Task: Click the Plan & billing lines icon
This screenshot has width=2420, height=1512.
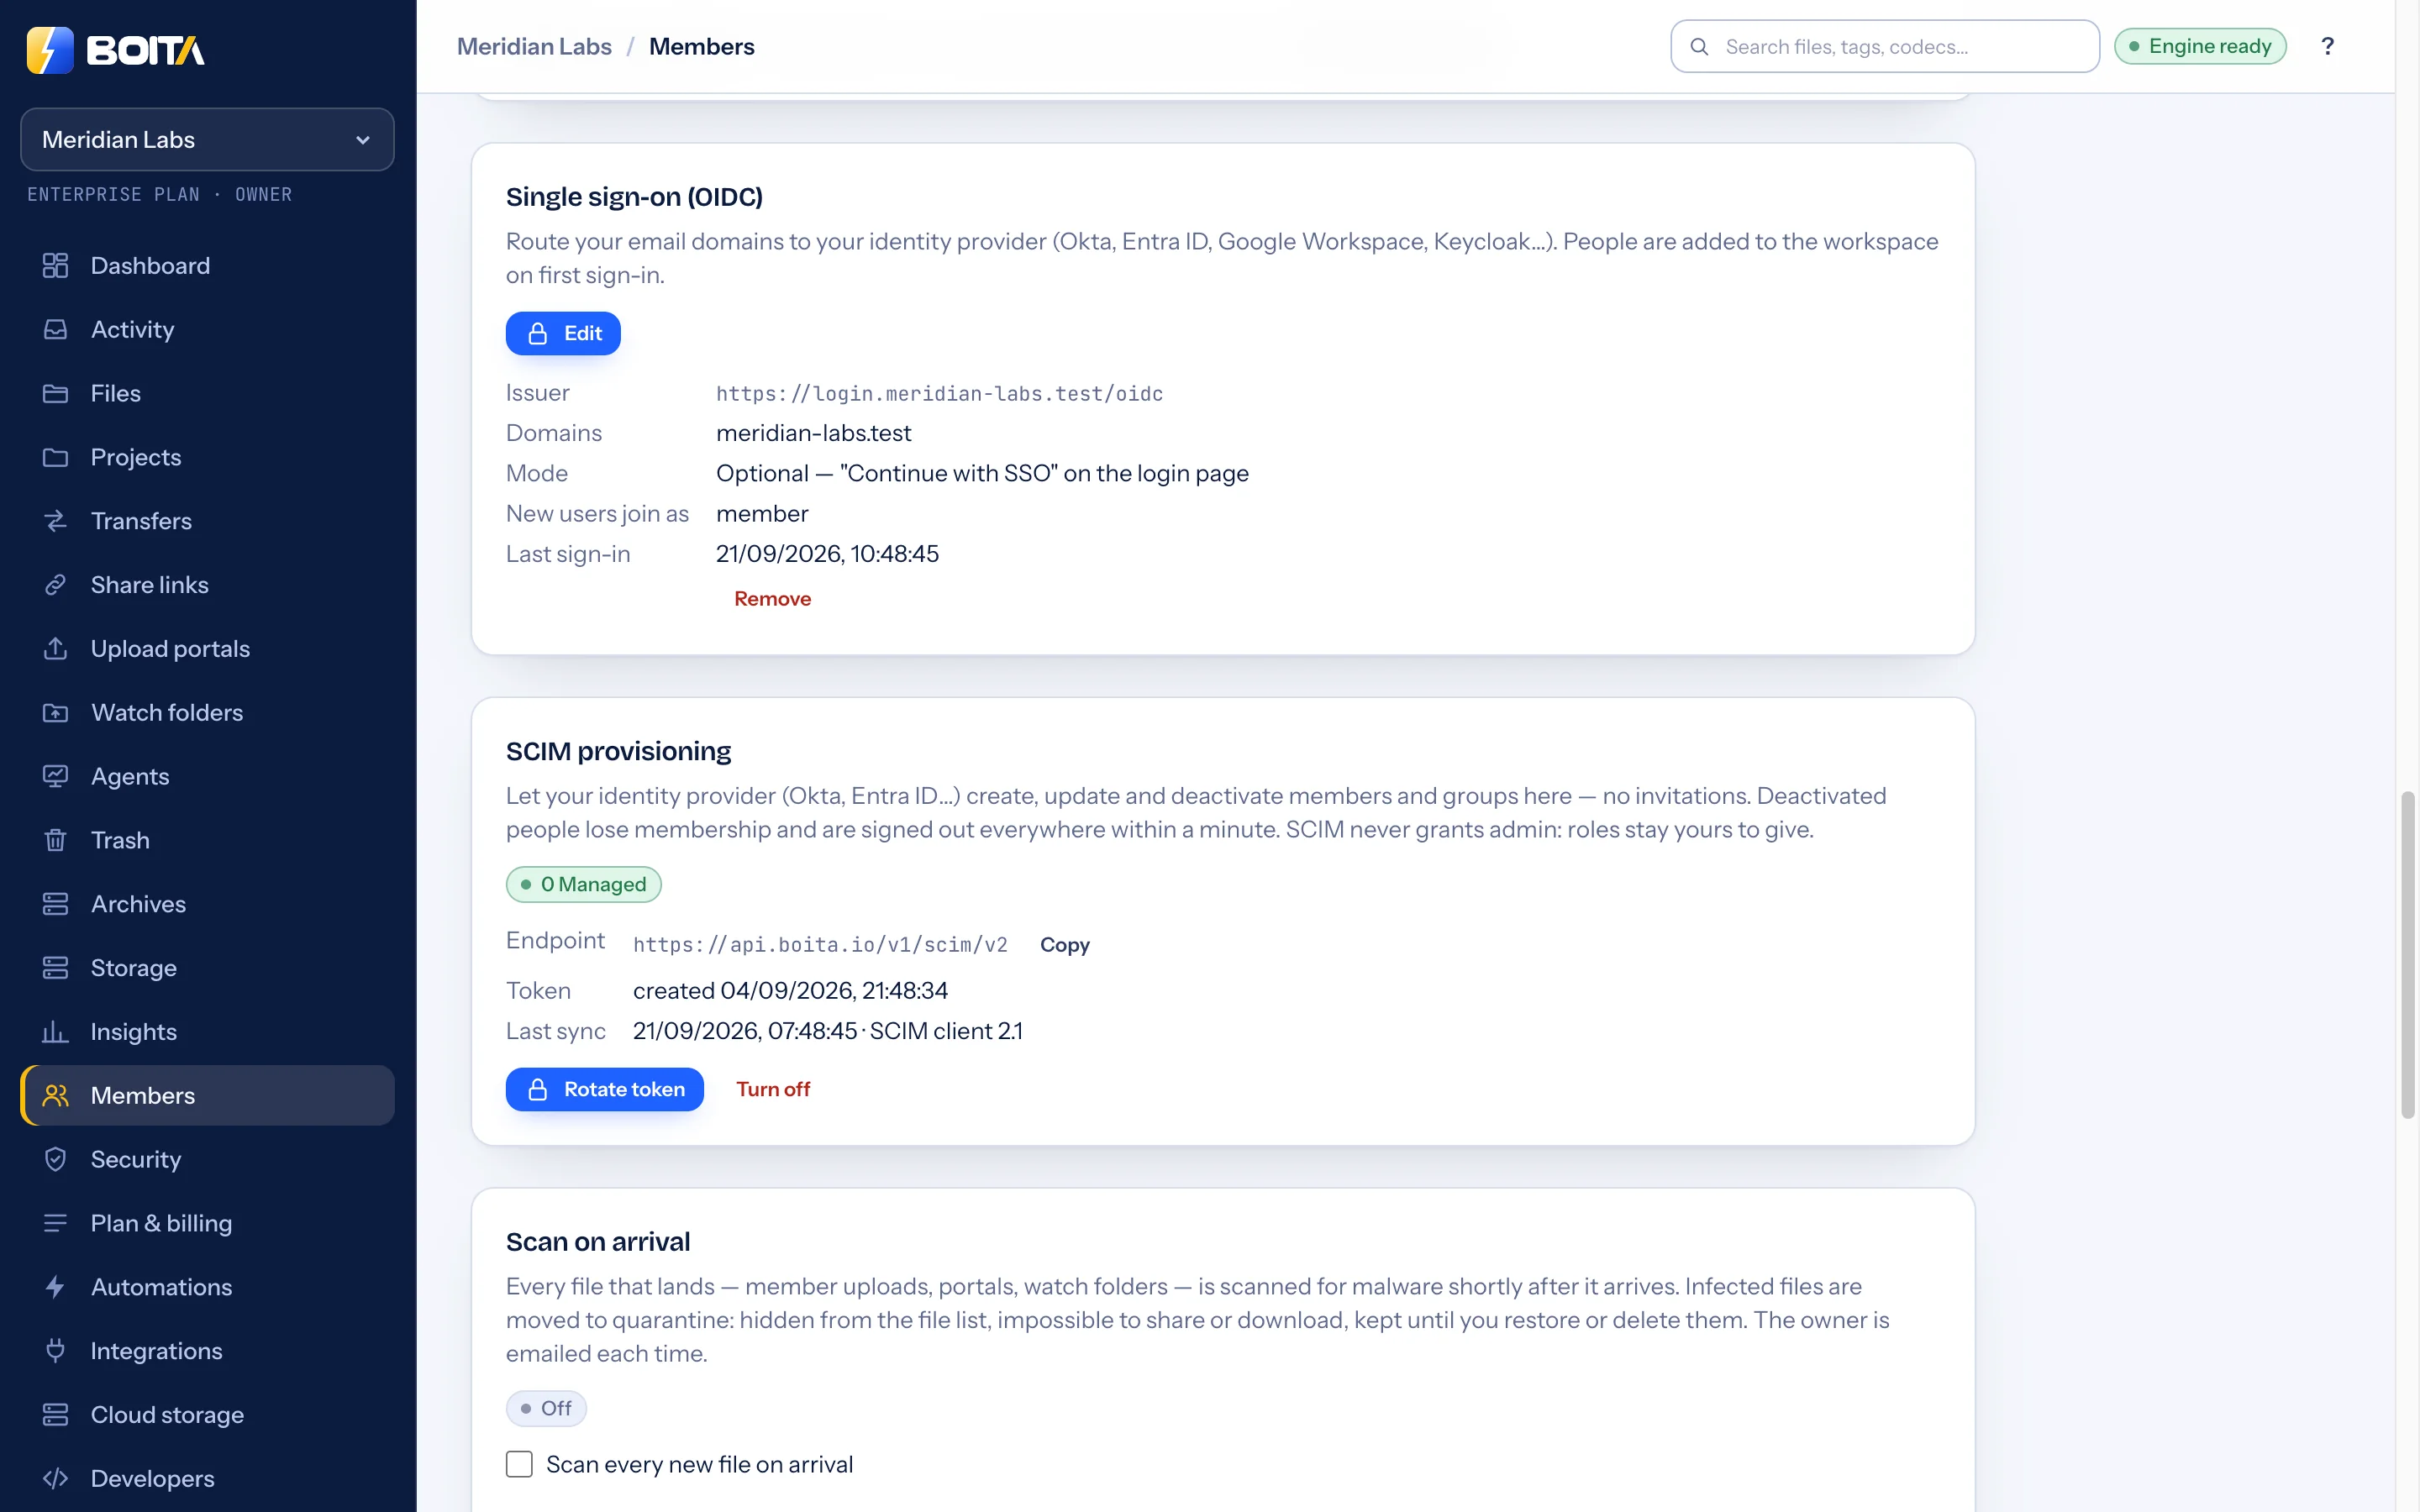Action: point(55,1223)
